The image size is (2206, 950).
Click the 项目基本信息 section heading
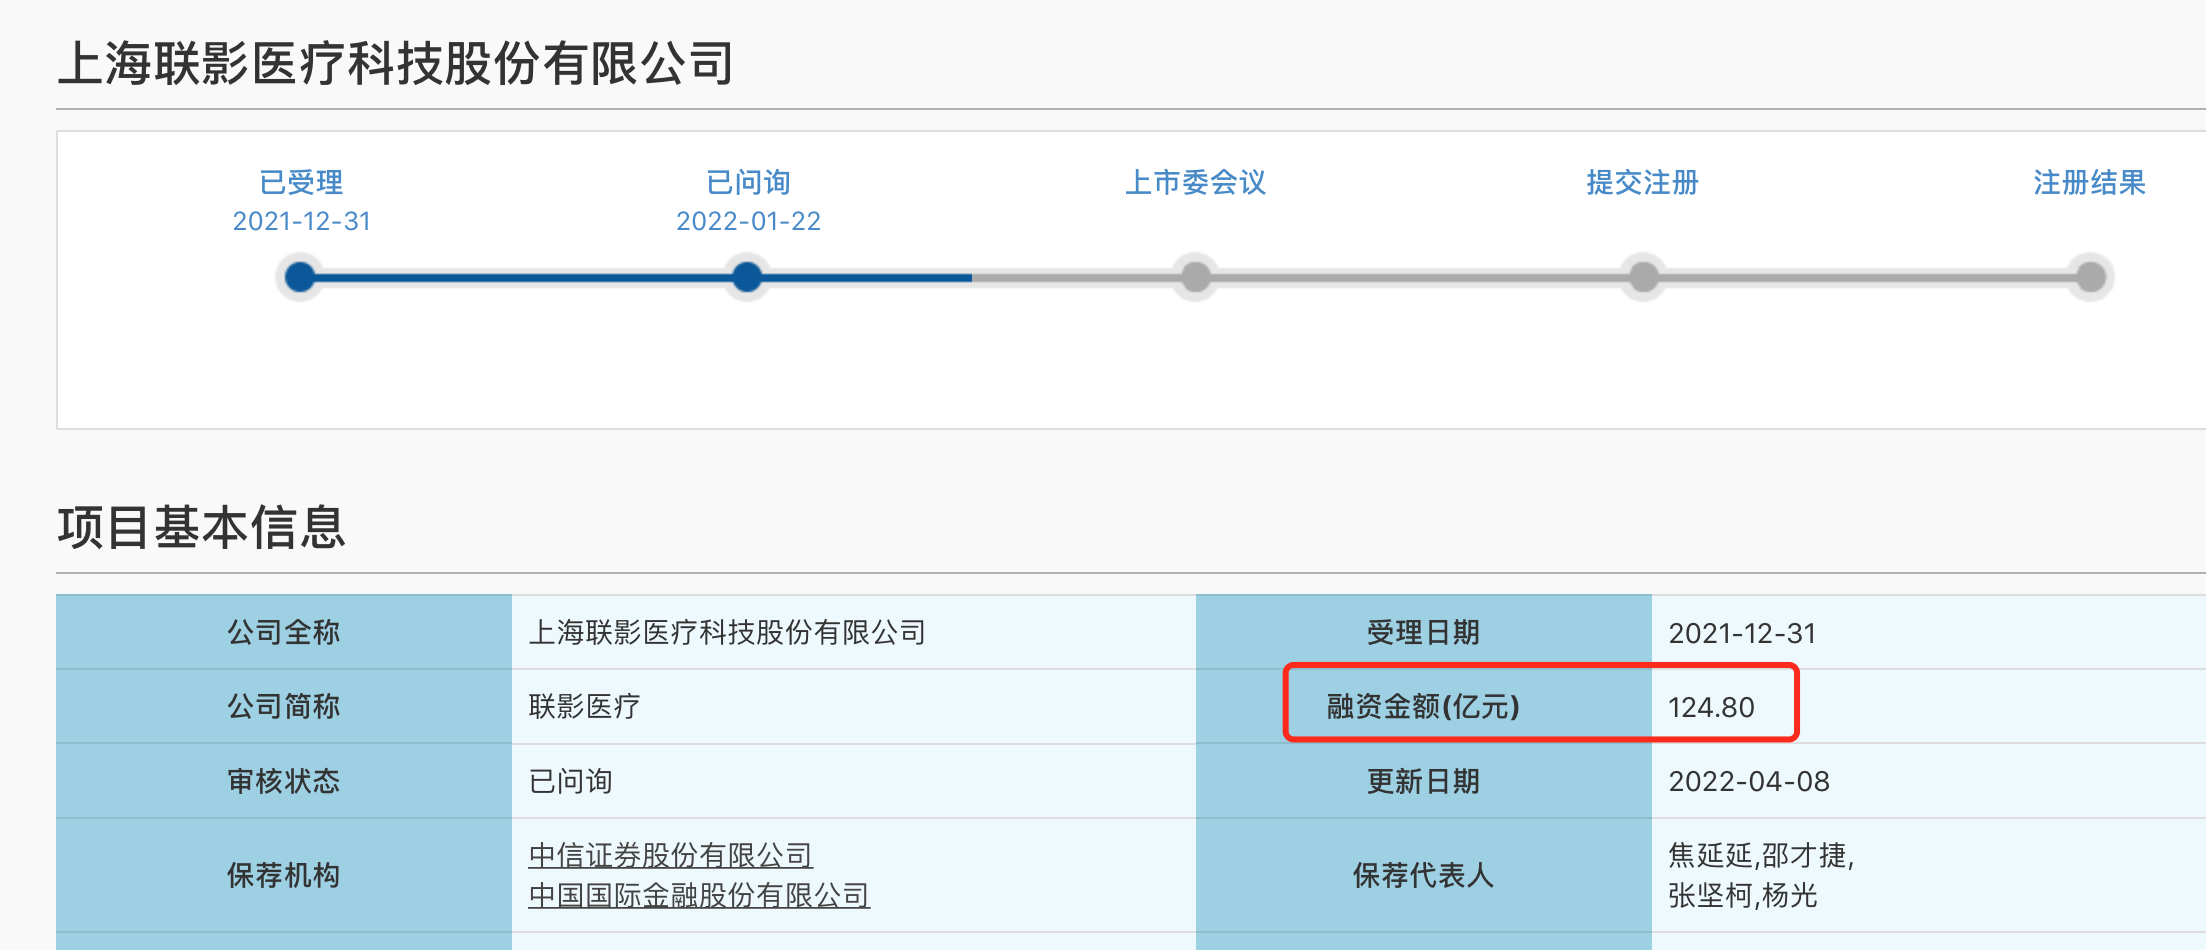point(201,527)
